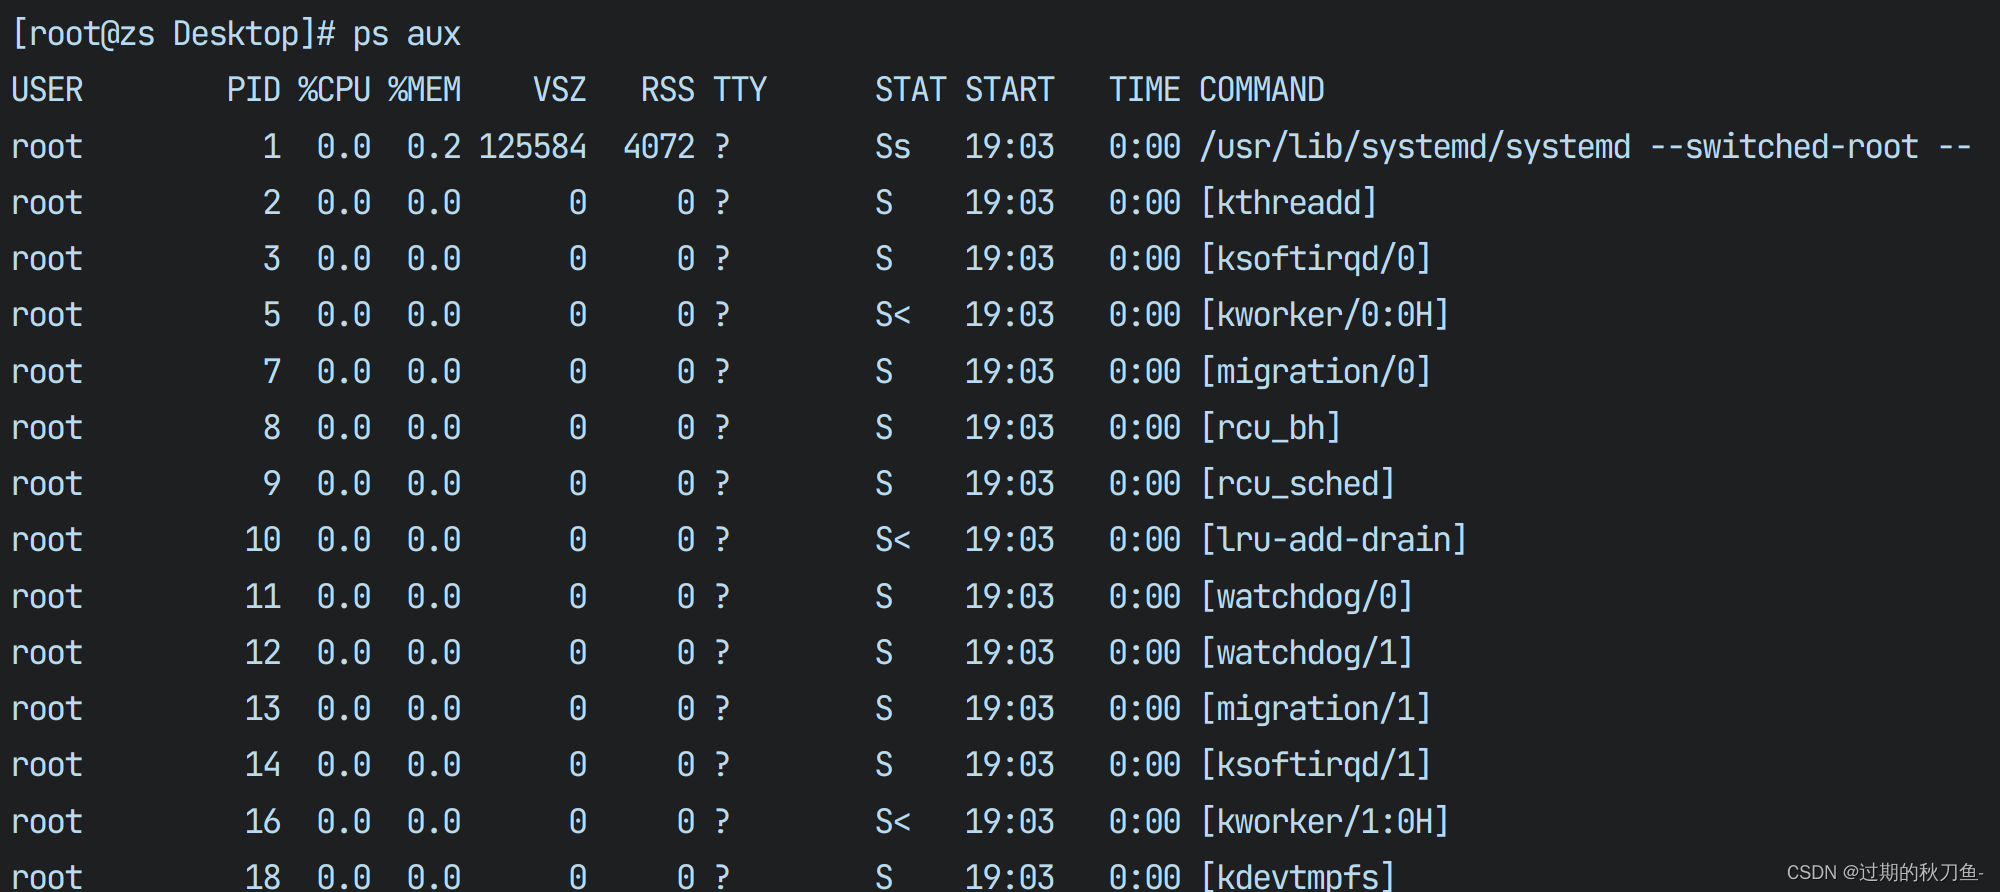Click the 'ps aux' command text

click(x=406, y=35)
